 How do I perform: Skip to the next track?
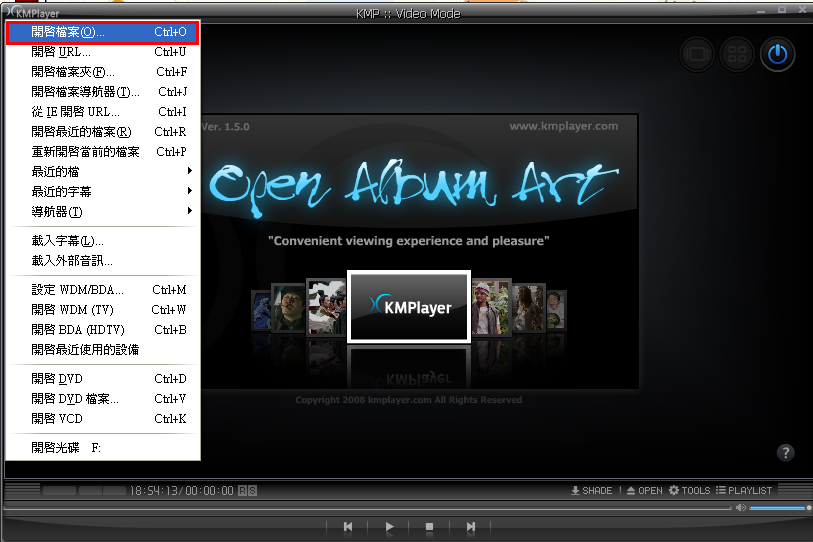(470, 526)
